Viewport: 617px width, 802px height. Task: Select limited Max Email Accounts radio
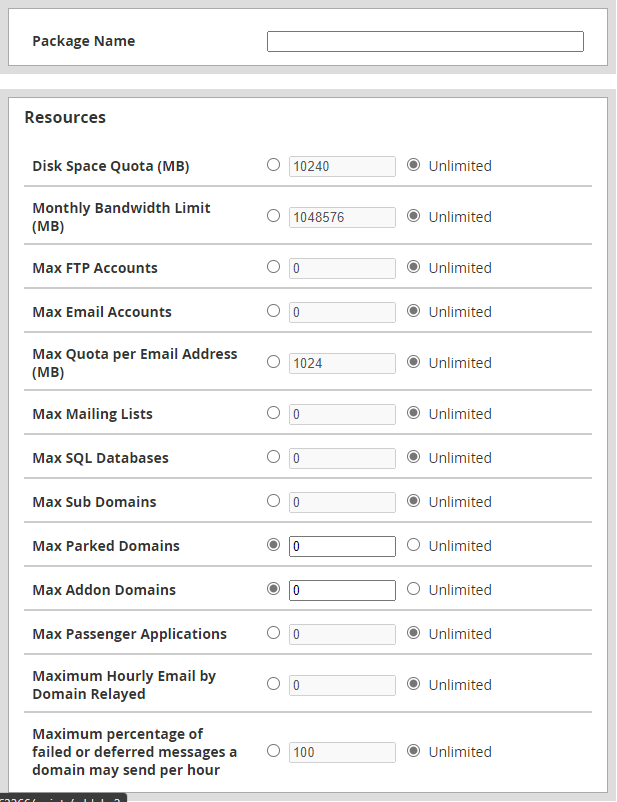click(x=273, y=311)
